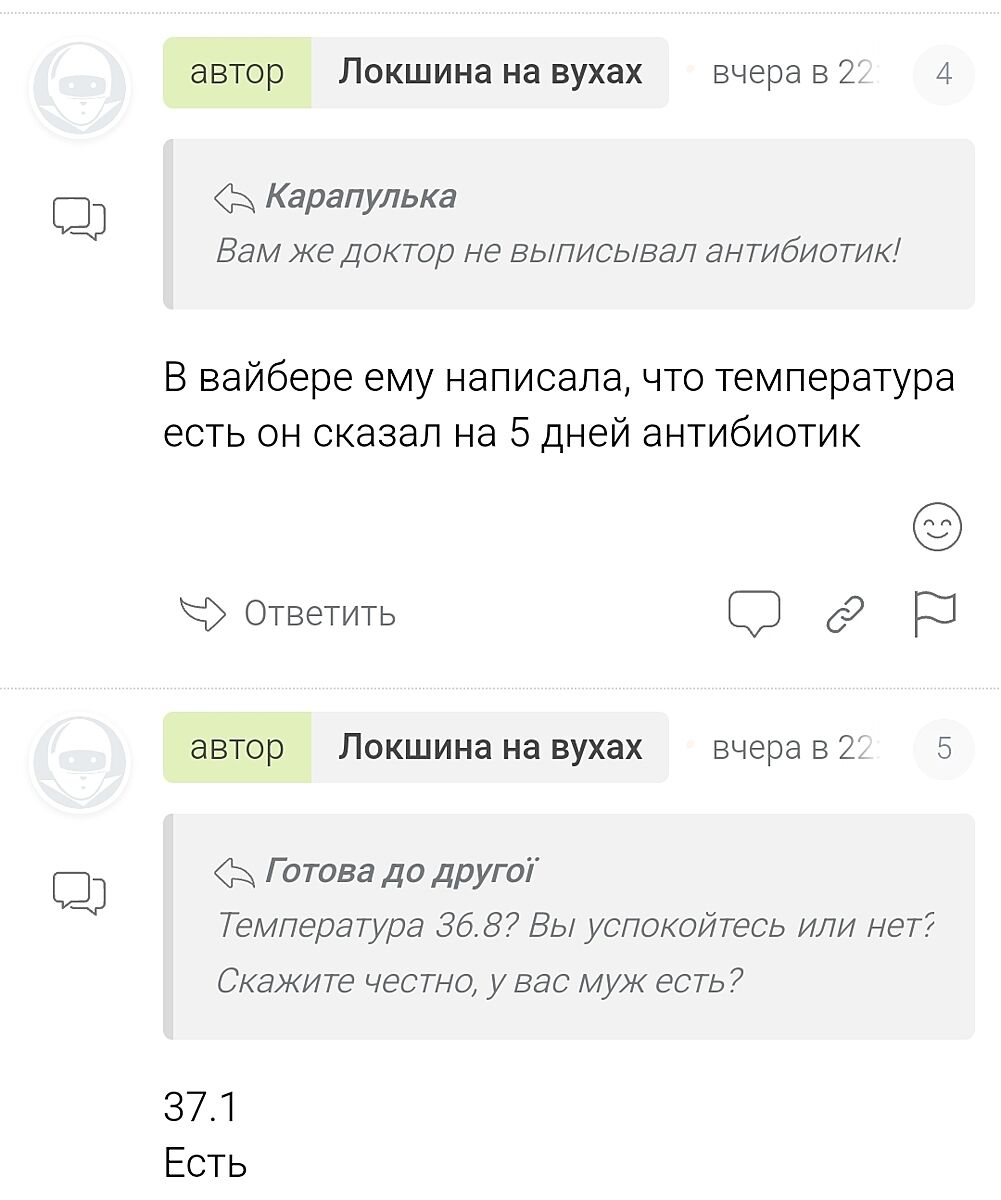The width and height of the screenshot is (1001, 1200).
Task: Report first comment with flag icon
Action: [x=935, y=613]
